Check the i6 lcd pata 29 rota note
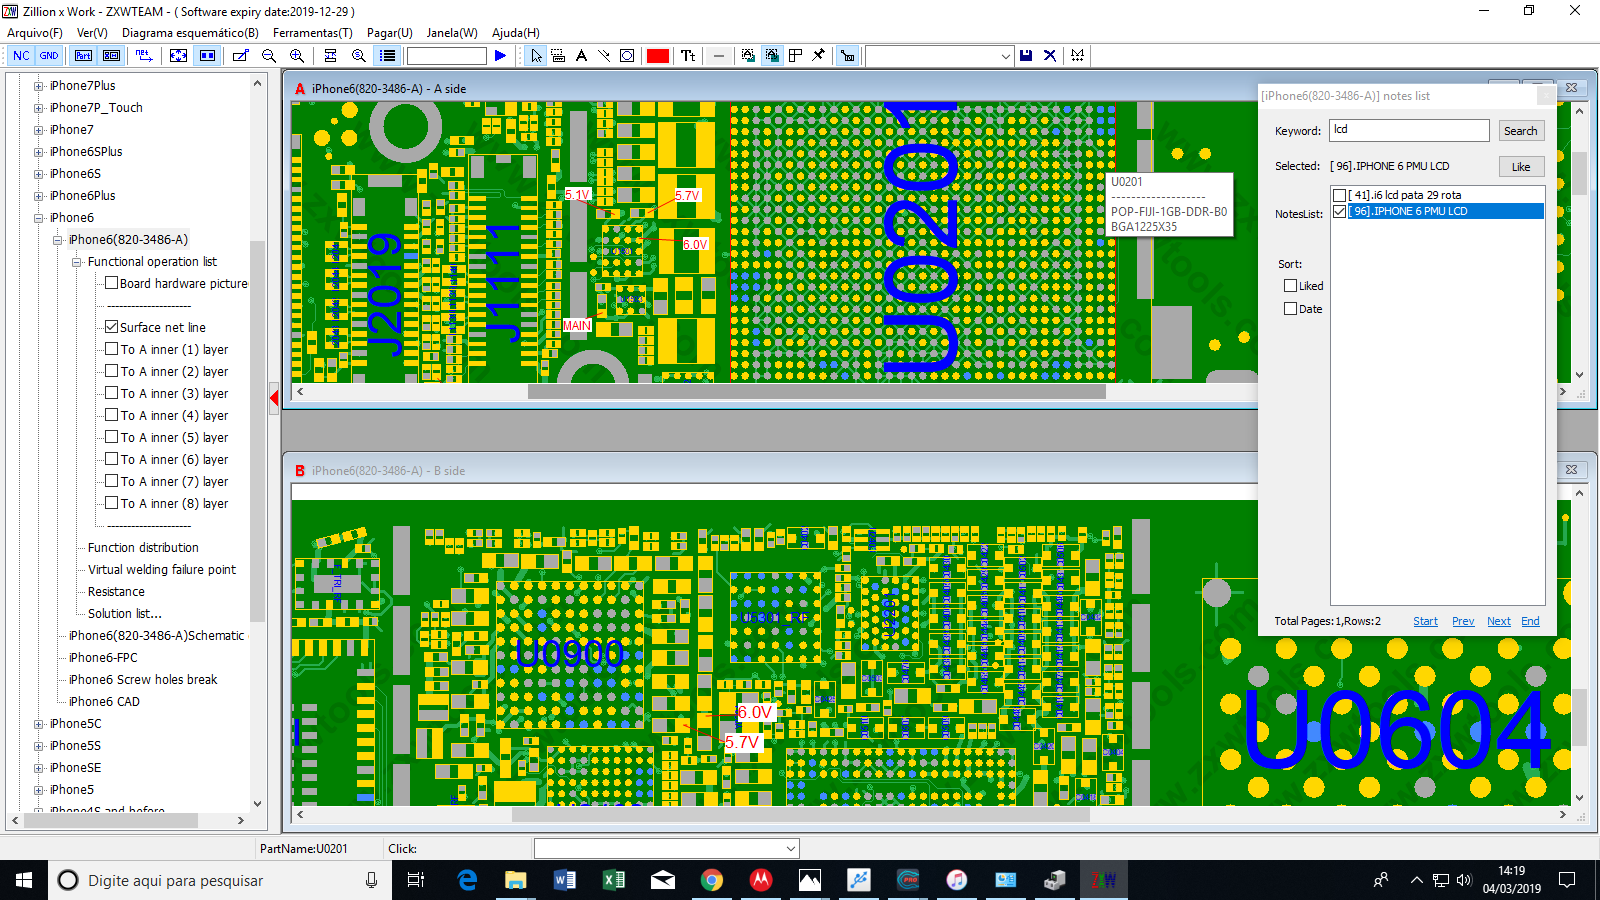The image size is (1600, 900). [x=1340, y=195]
